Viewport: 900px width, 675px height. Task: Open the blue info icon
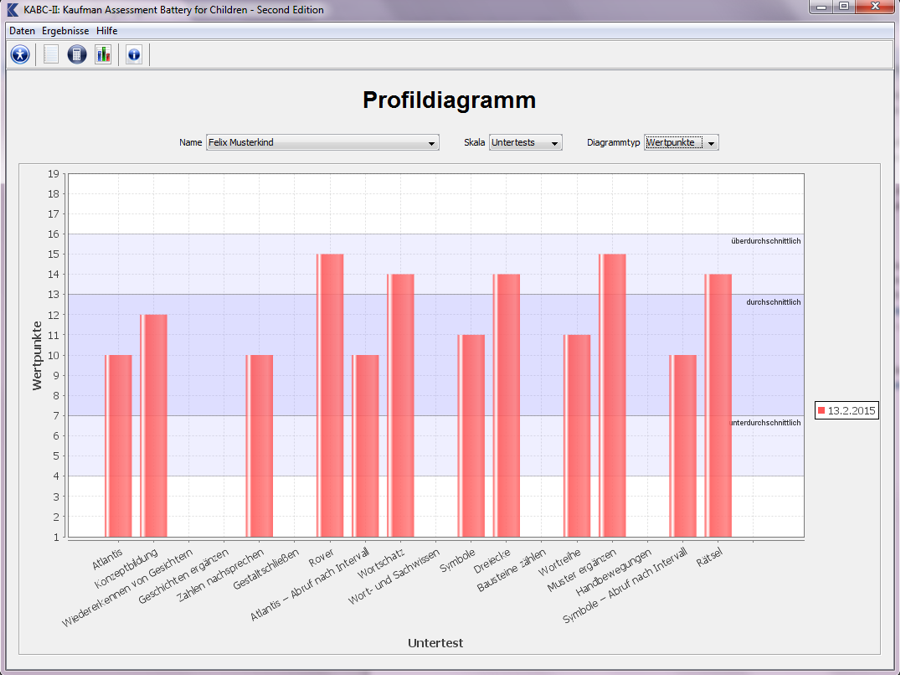134,54
